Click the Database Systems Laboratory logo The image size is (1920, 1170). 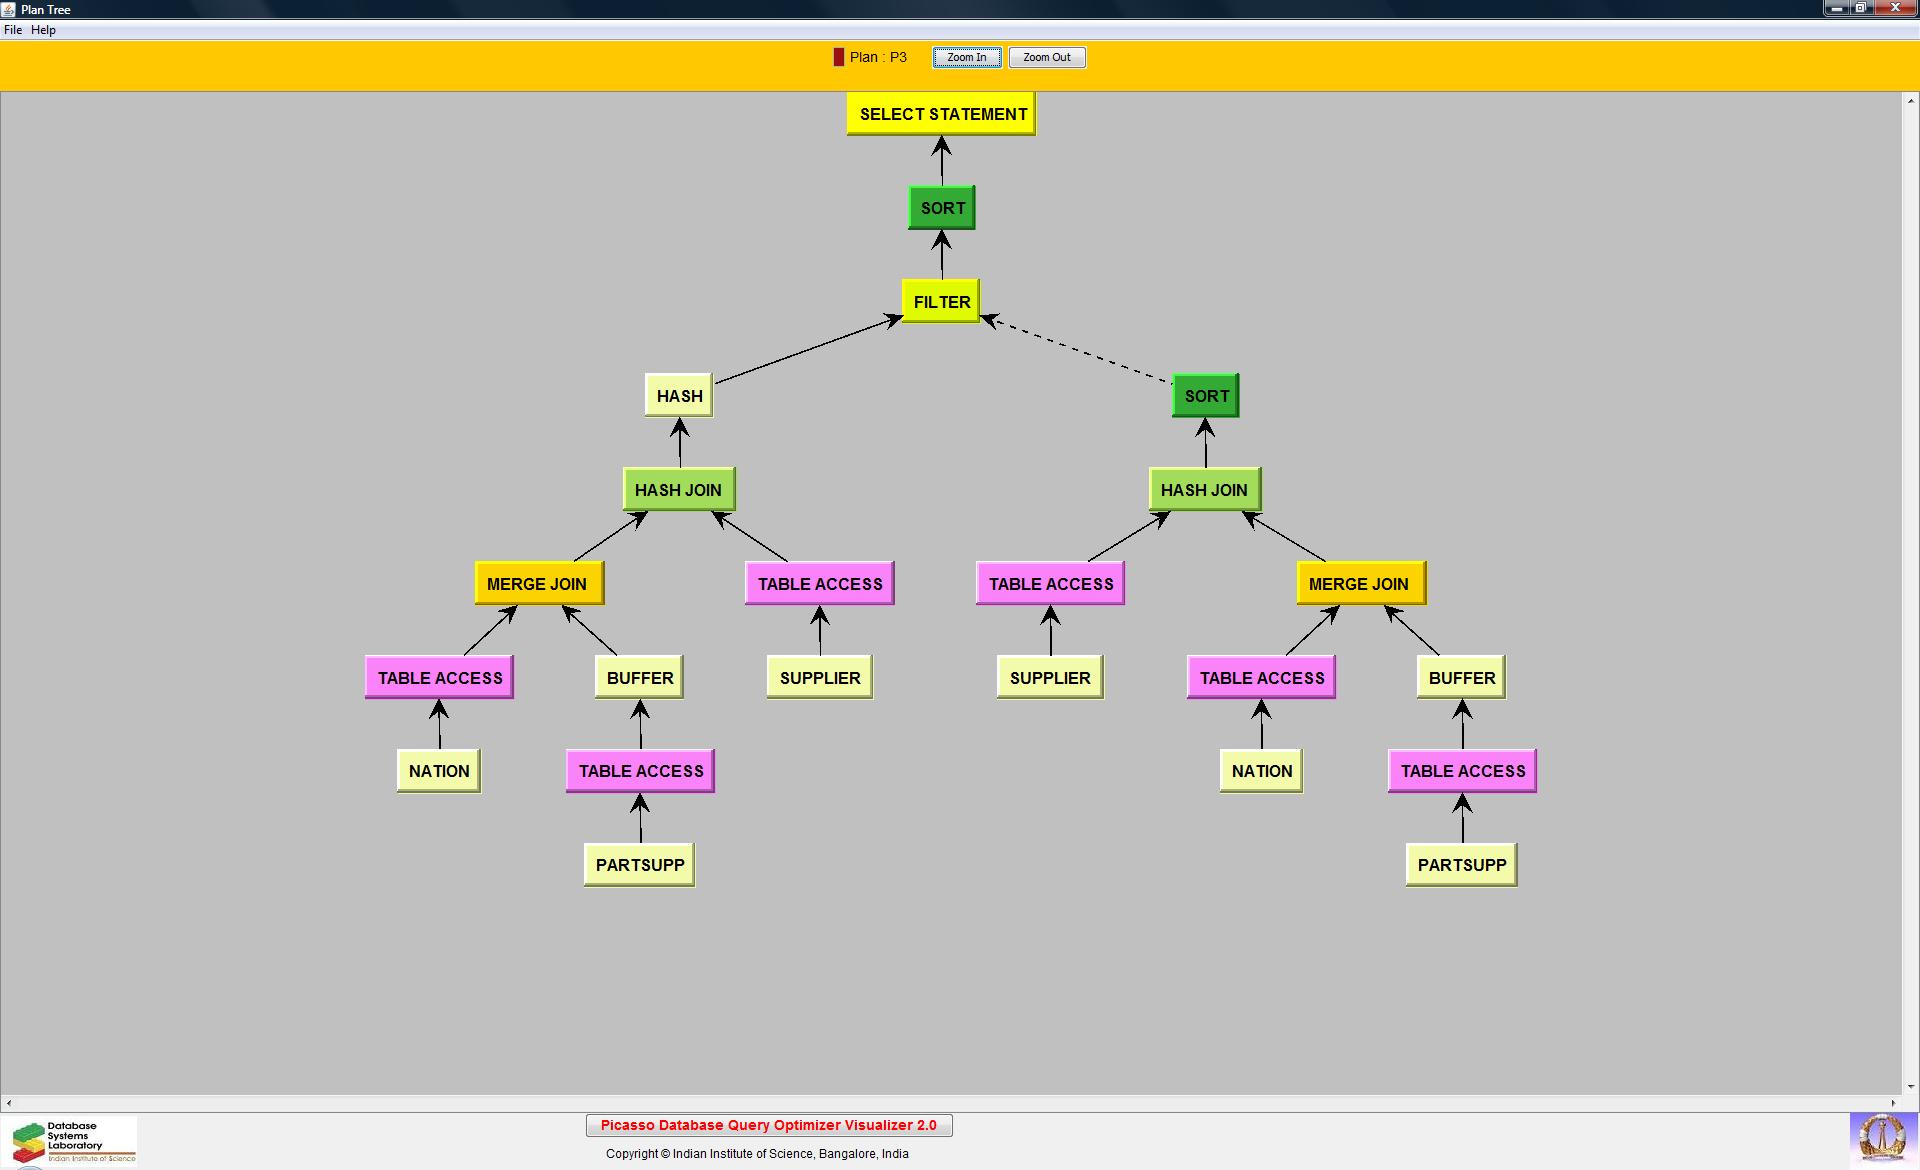click(70, 1141)
